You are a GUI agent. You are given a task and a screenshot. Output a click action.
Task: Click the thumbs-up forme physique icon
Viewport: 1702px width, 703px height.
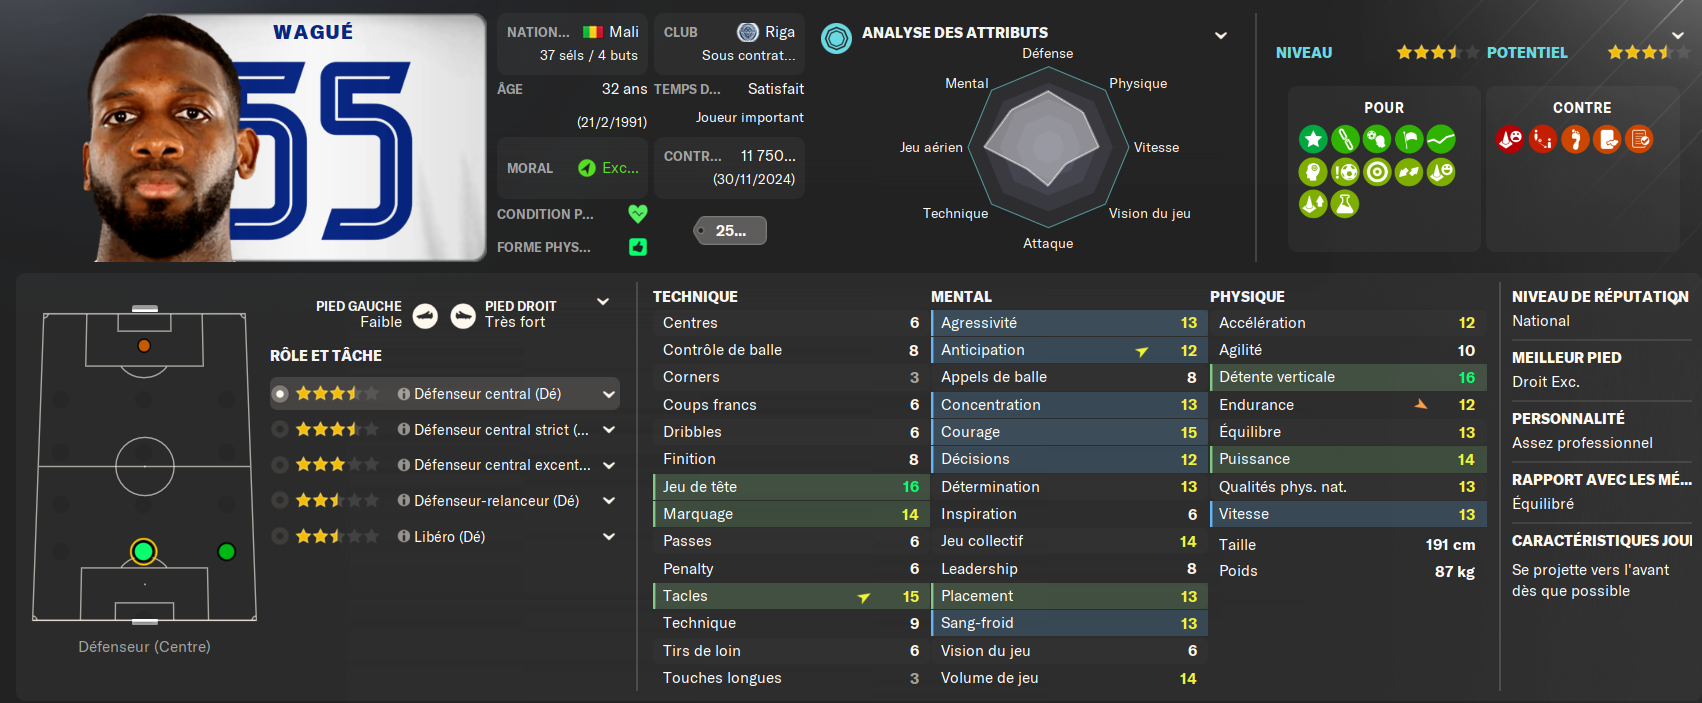(638, 247)
